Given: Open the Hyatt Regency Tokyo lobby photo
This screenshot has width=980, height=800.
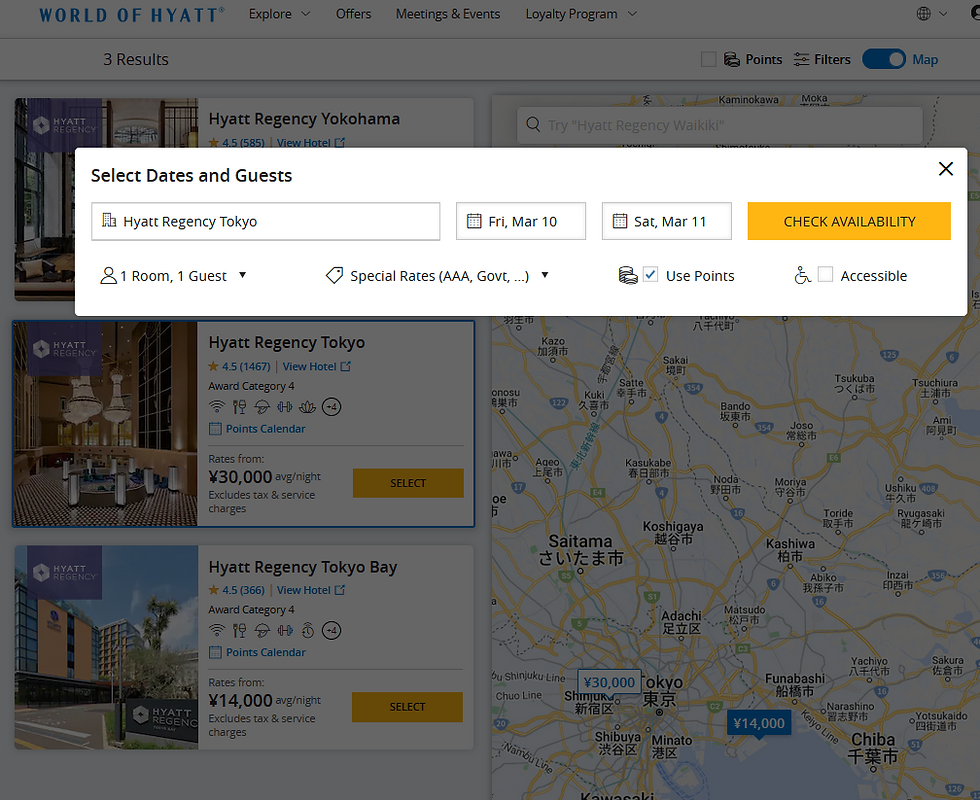Looking at the screenshot, I should coord(106,424).
